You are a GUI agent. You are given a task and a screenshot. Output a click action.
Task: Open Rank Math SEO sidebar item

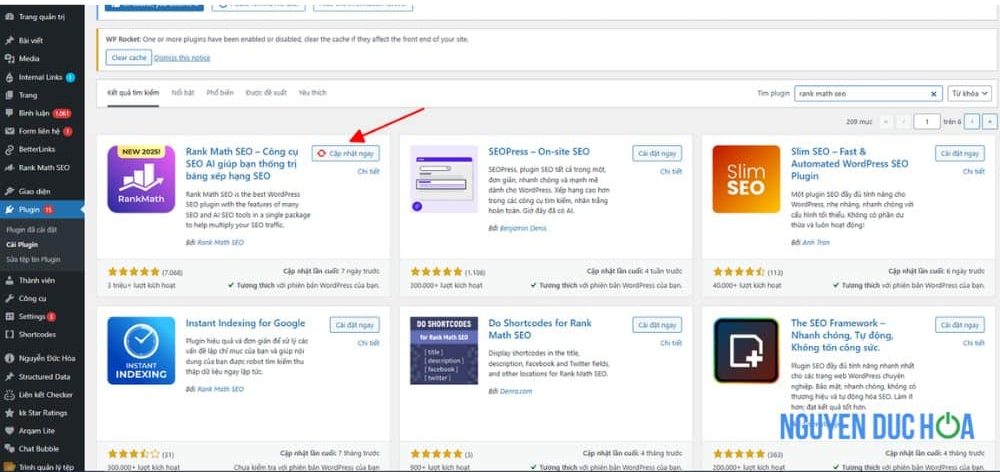42,168
